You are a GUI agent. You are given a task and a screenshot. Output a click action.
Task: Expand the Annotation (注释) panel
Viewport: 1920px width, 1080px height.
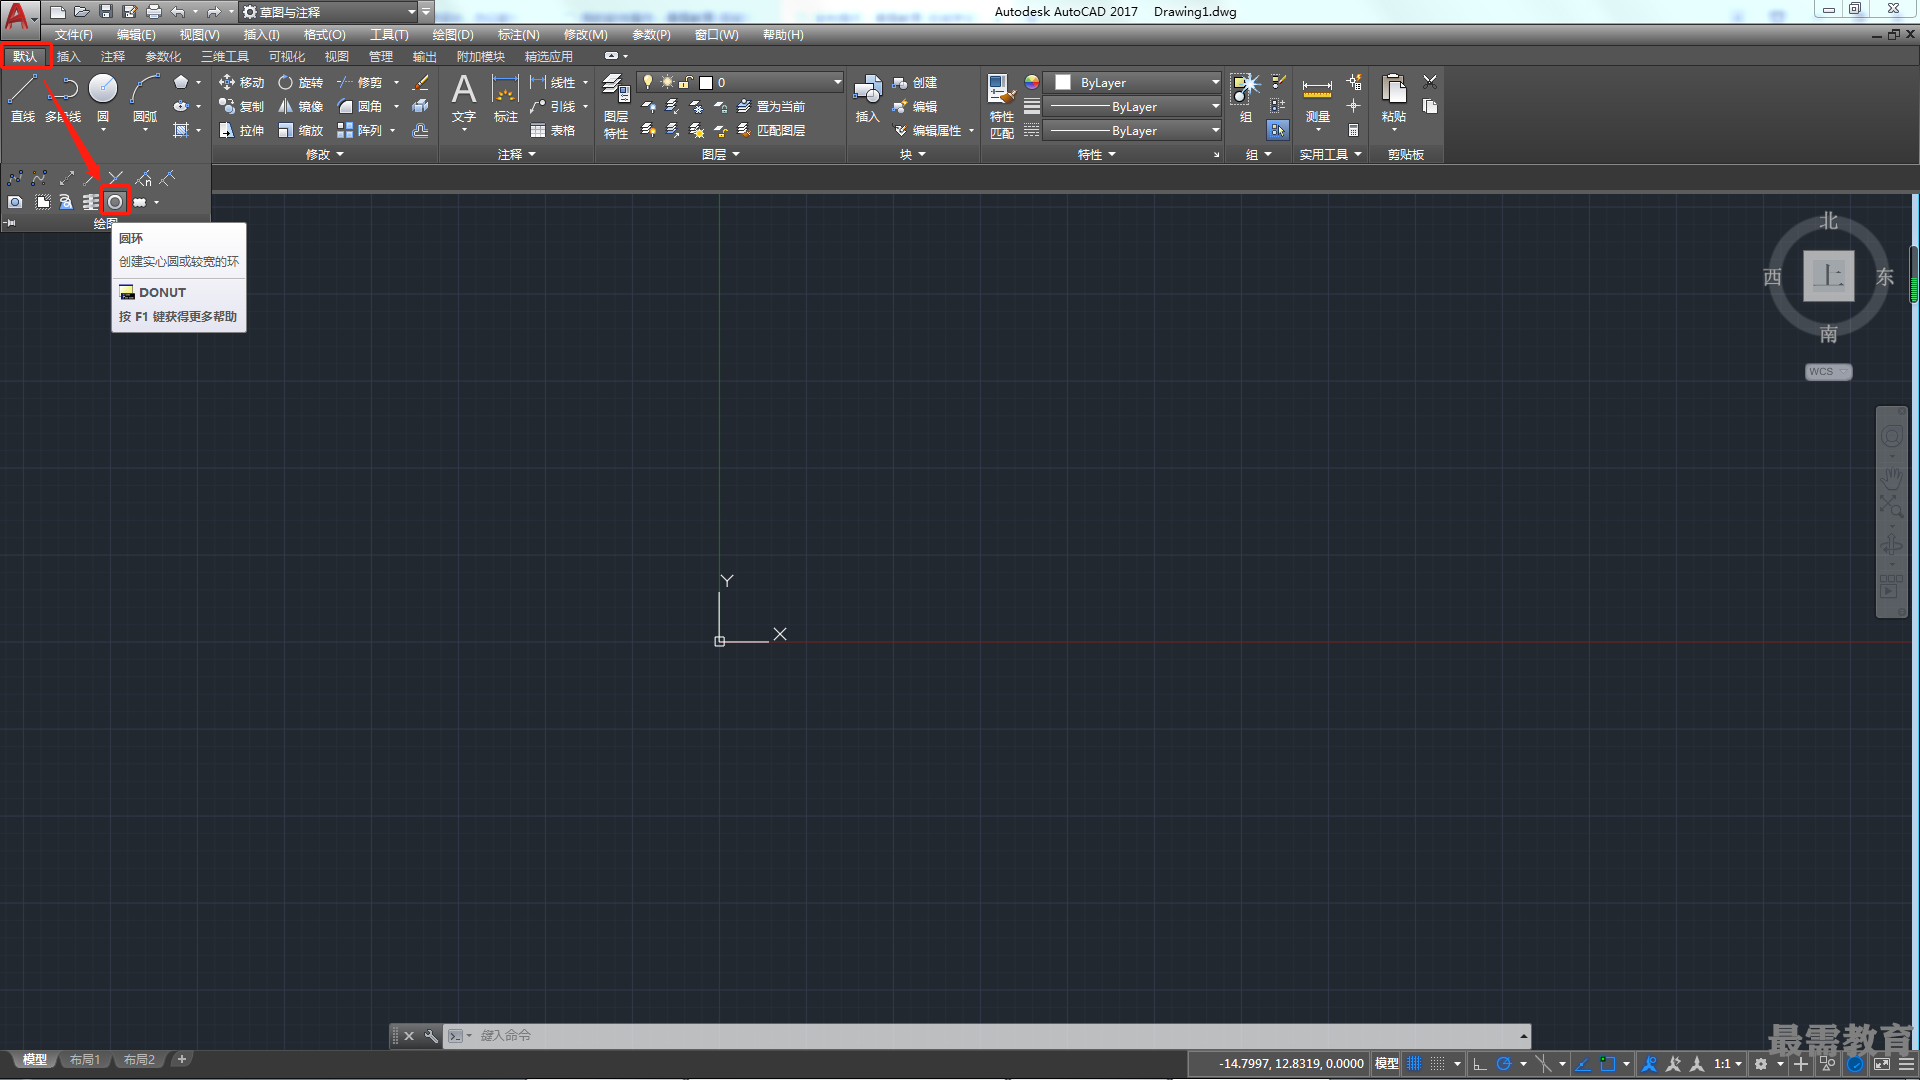pos(516,154)
